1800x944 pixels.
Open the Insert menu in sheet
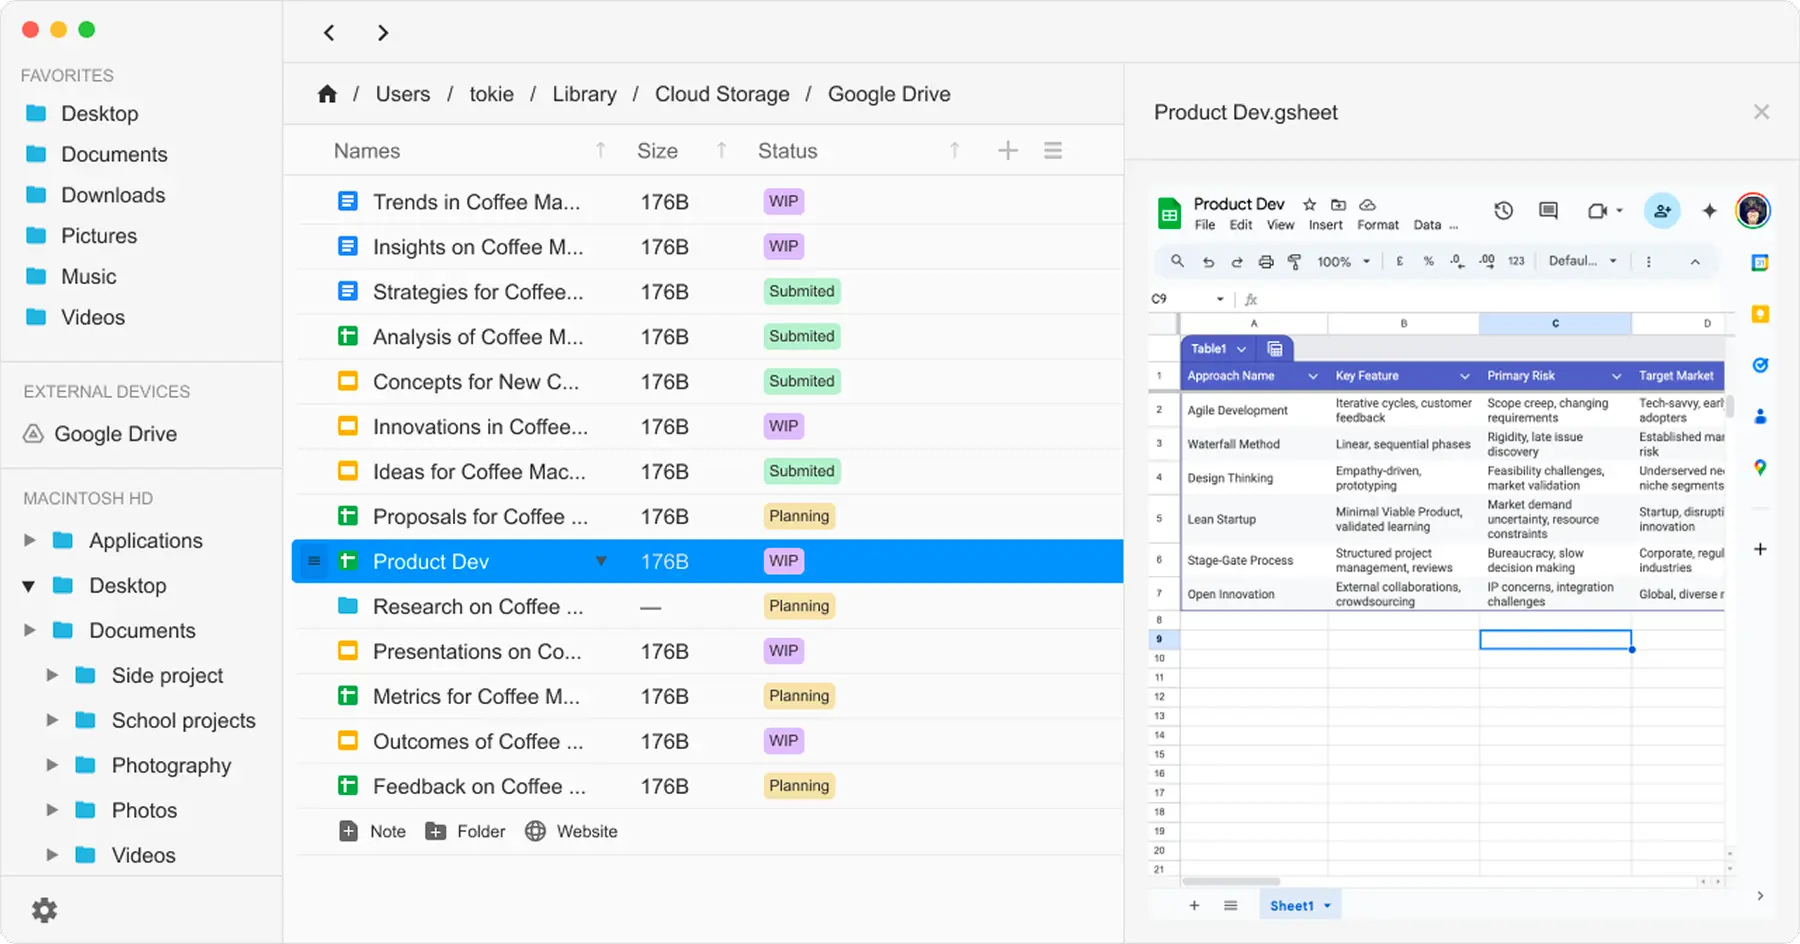(1325, 225)
